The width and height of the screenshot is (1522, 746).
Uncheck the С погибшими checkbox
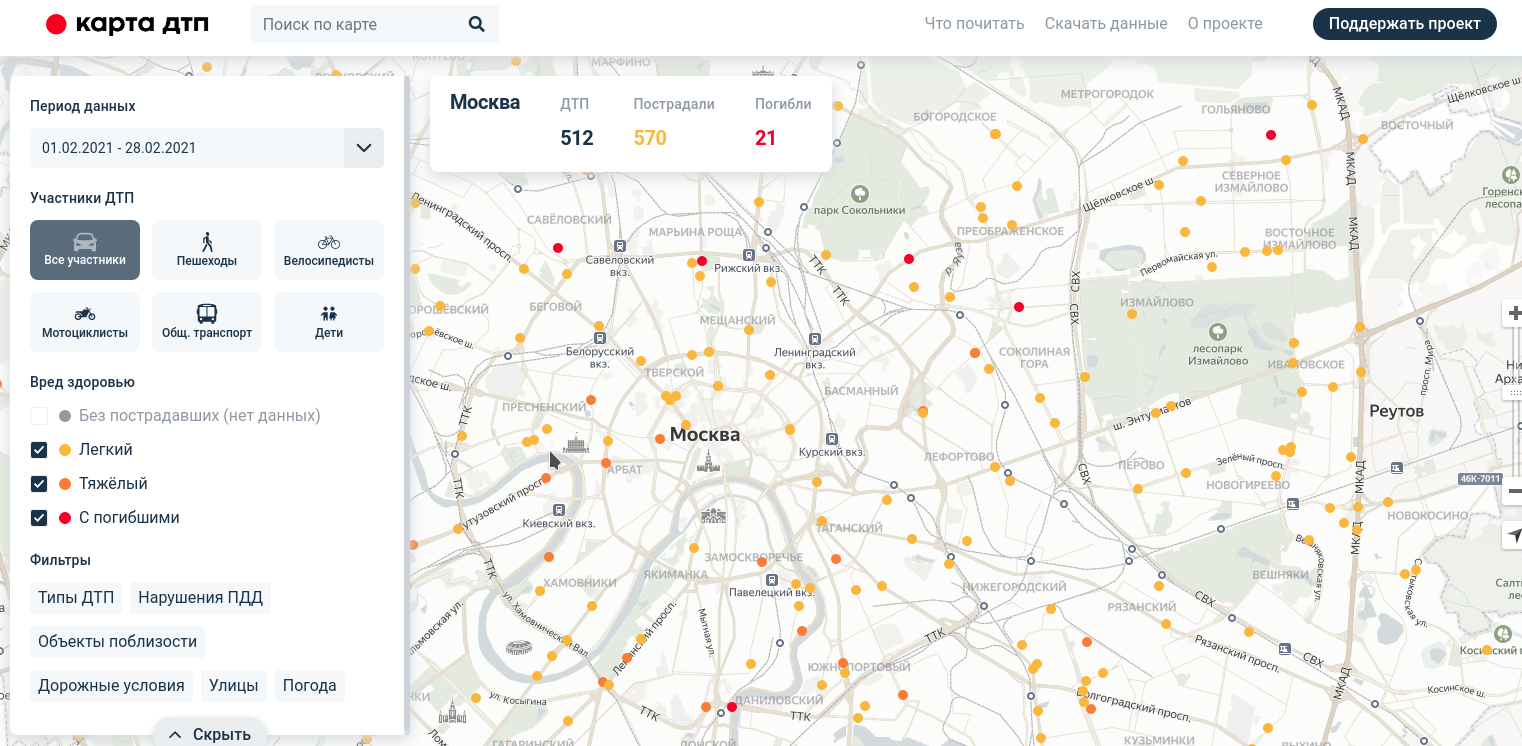click(39, 518)
